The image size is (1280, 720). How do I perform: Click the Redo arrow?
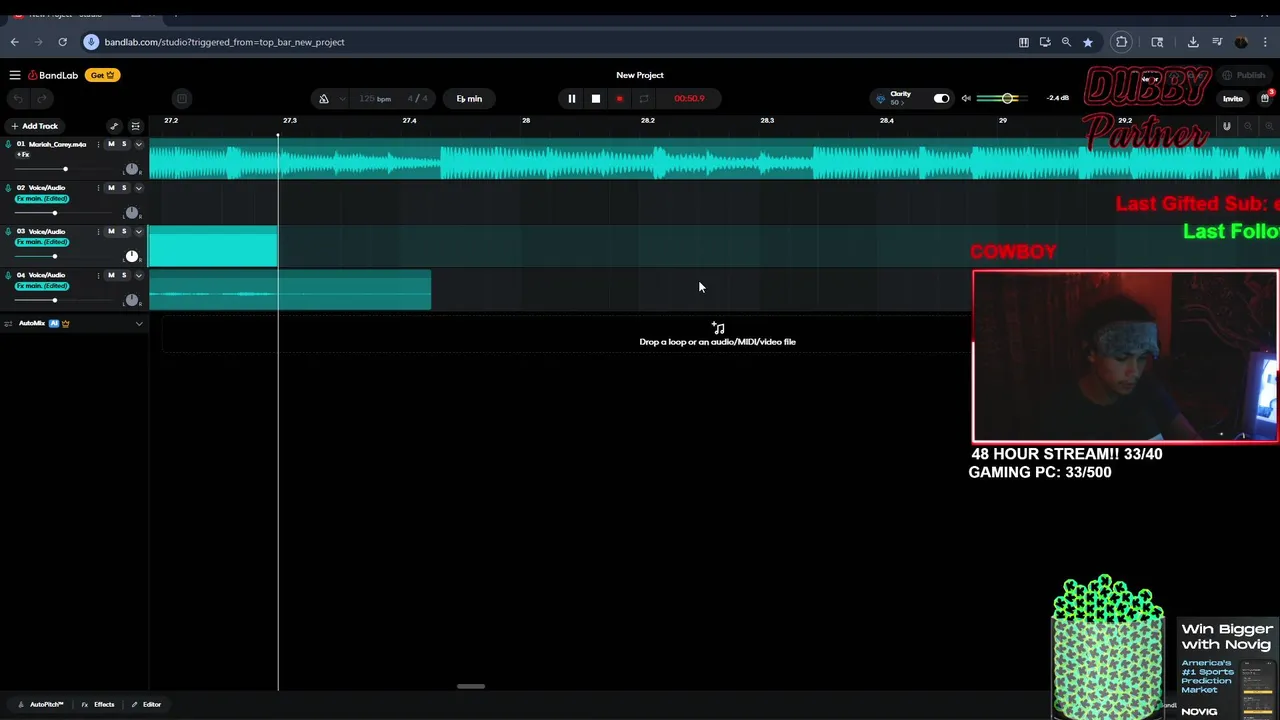42,98
